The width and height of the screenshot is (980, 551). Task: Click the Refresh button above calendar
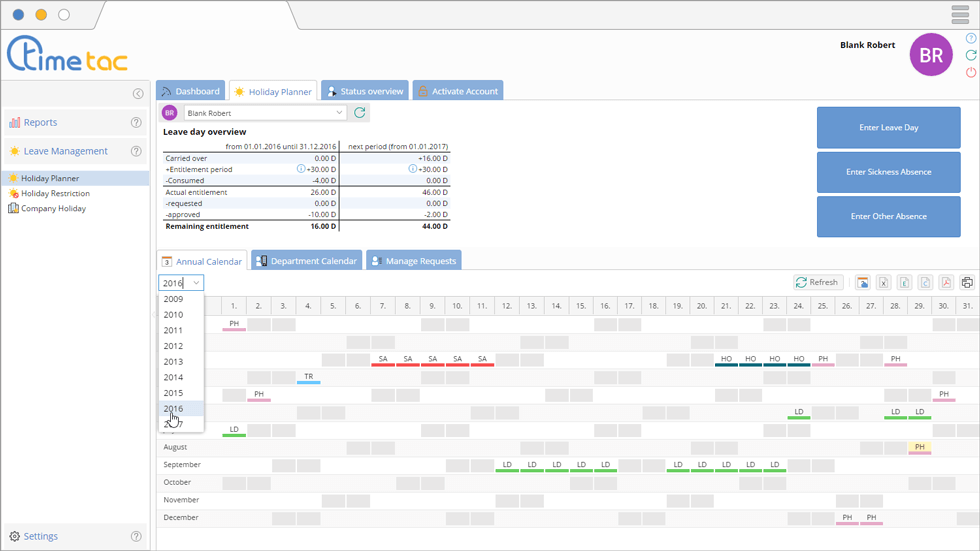[x=817, y=283]
